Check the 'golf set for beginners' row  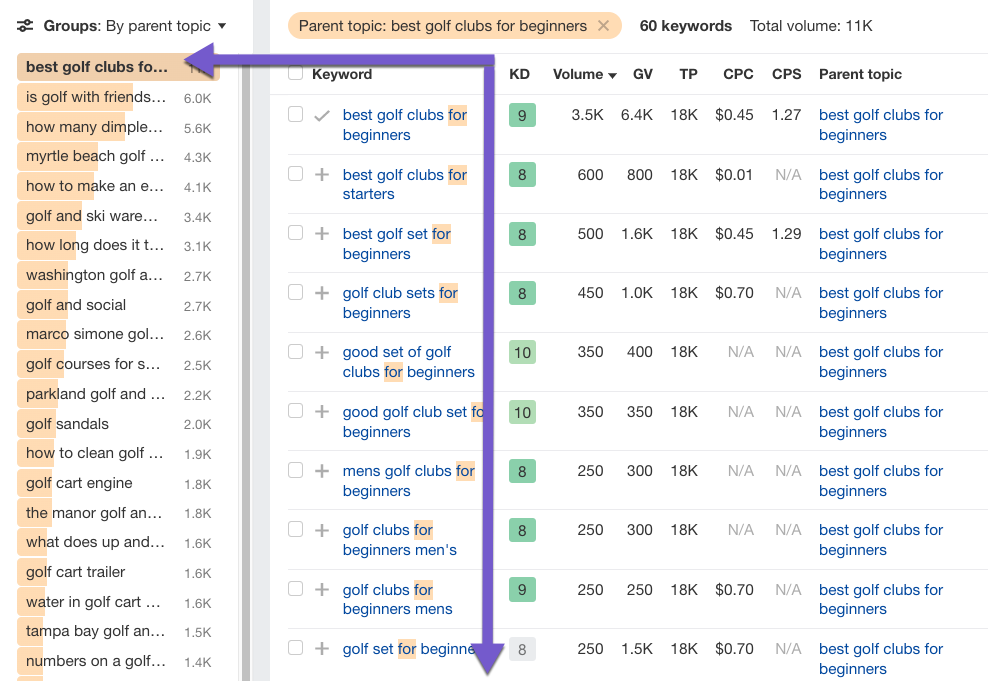296,648
